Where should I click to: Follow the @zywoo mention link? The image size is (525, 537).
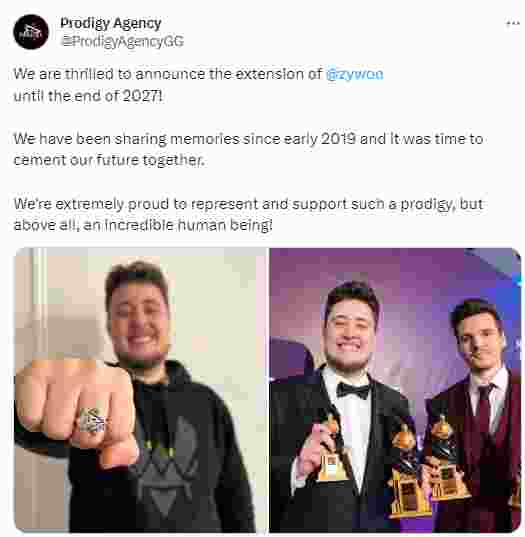pos(354,74)
